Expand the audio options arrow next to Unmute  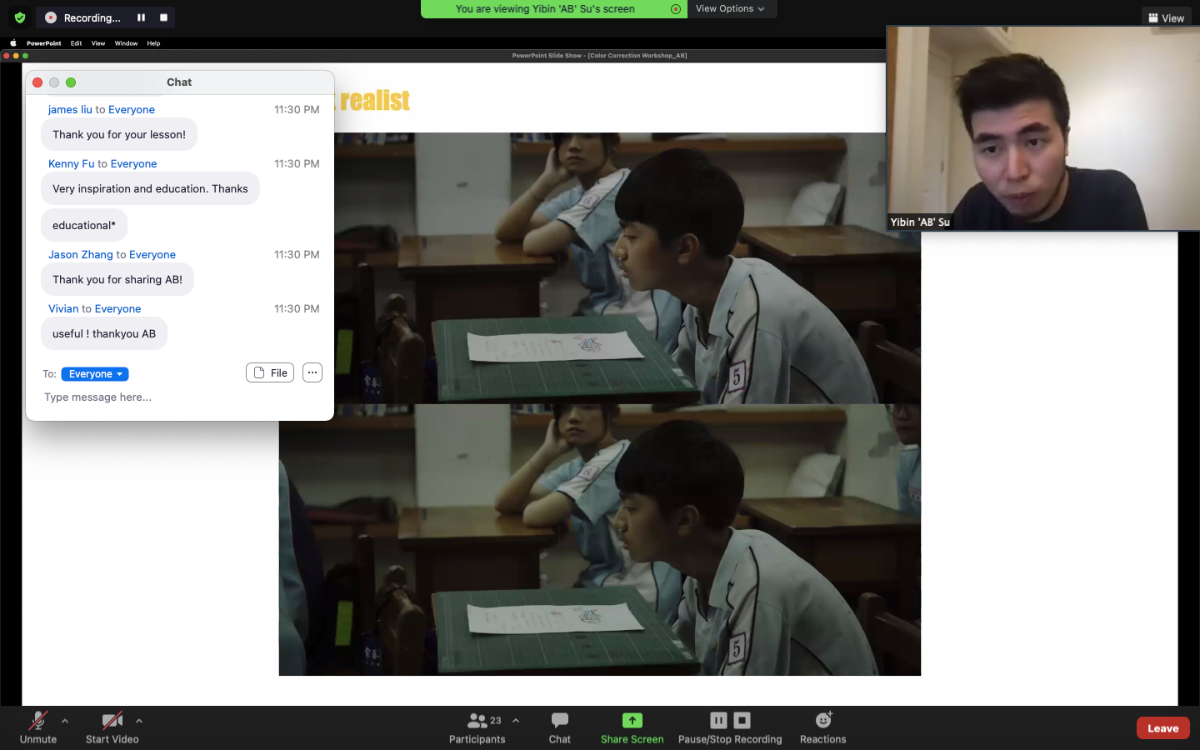(65, 720)
